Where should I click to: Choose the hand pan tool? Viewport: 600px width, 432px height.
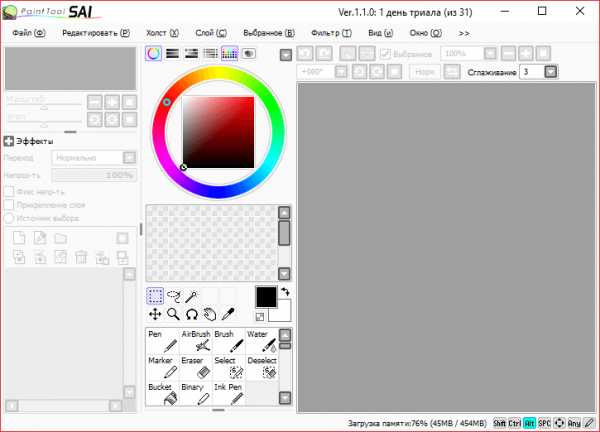(210, 314)
